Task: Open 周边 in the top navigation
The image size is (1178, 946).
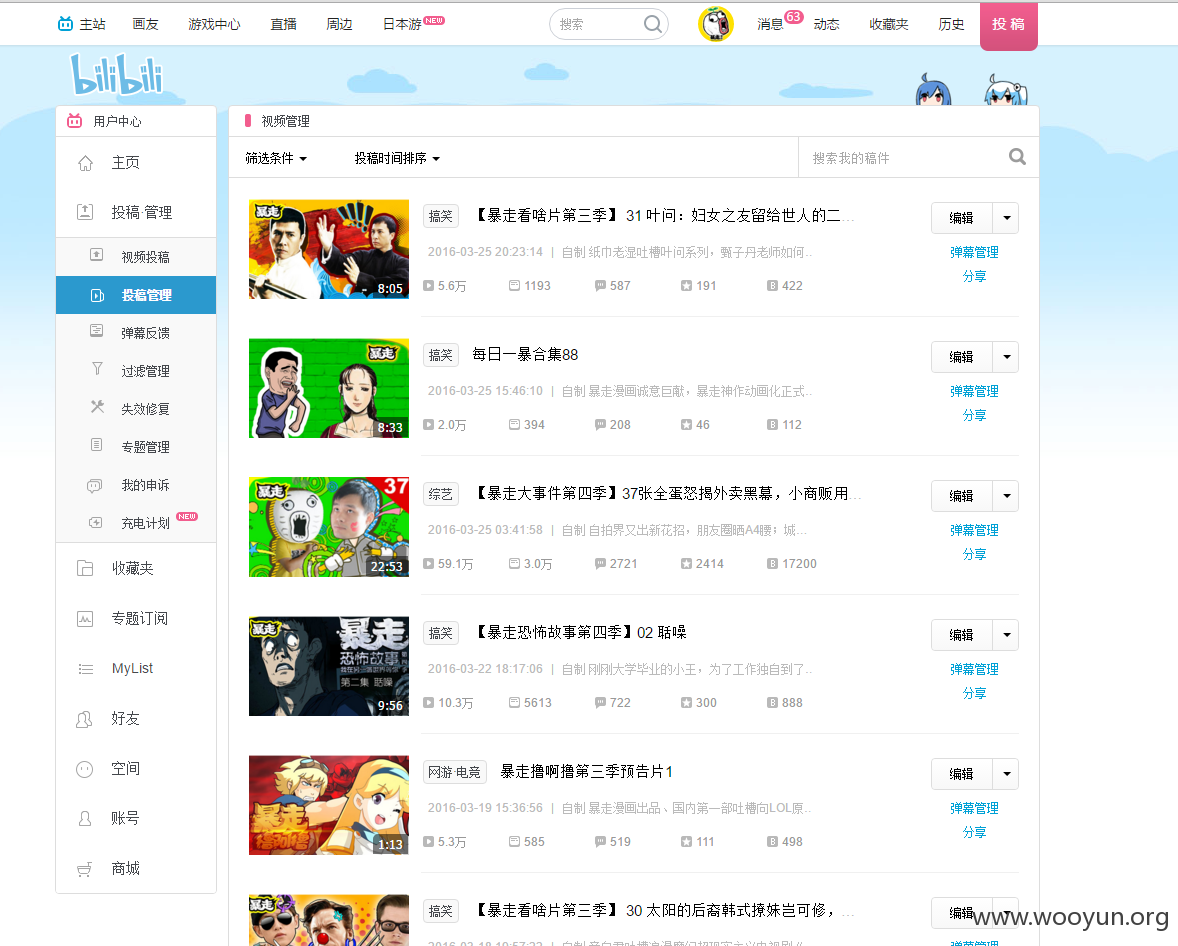Action: [x=339, y=24]
